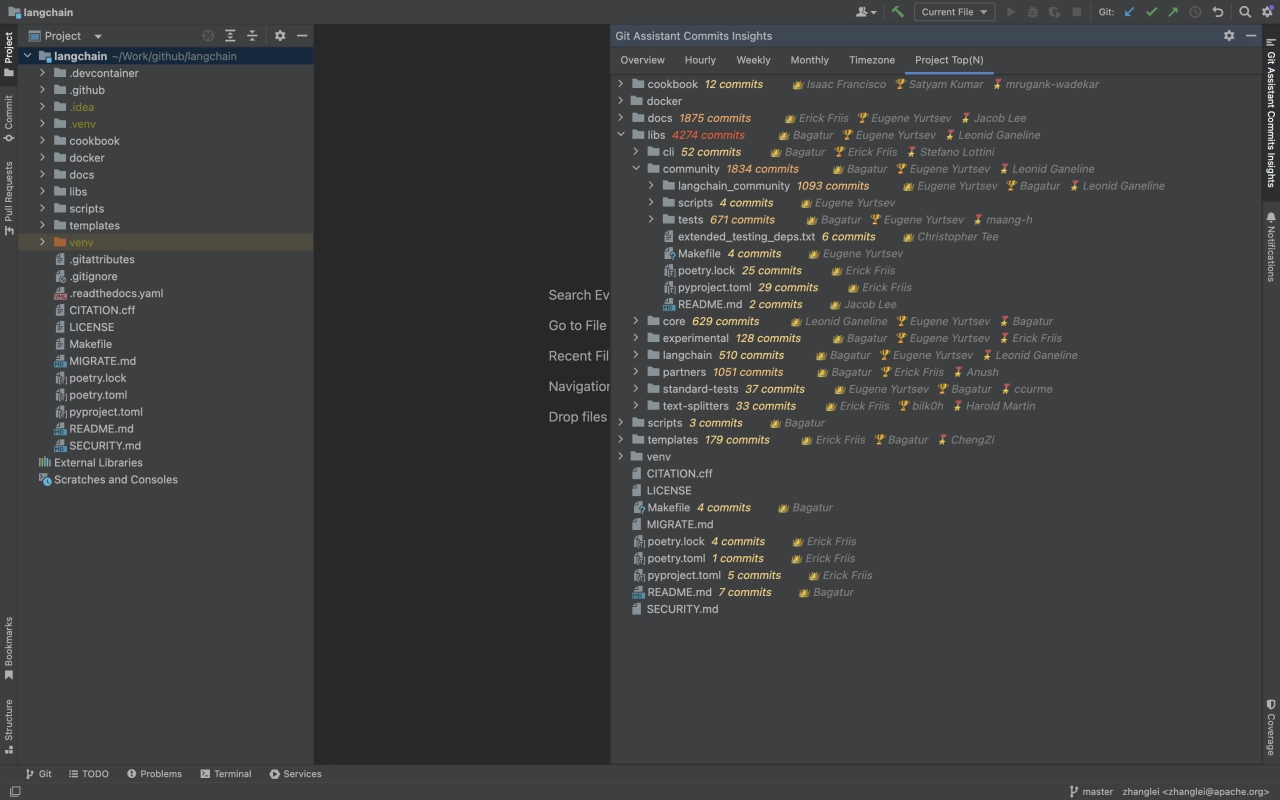Open the Terminal tool window
Screen dimensions: 1280x800
click(225, 774)
